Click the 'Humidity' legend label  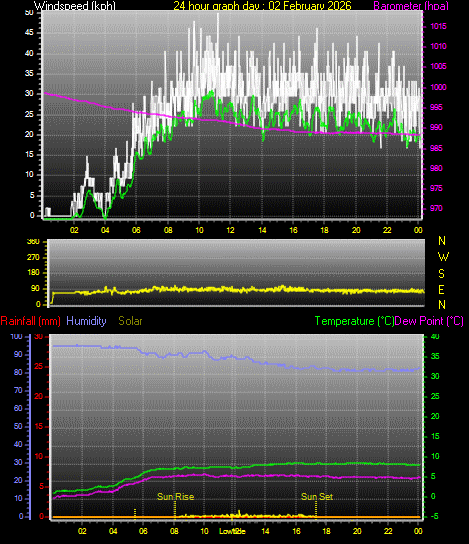[86, 321]
